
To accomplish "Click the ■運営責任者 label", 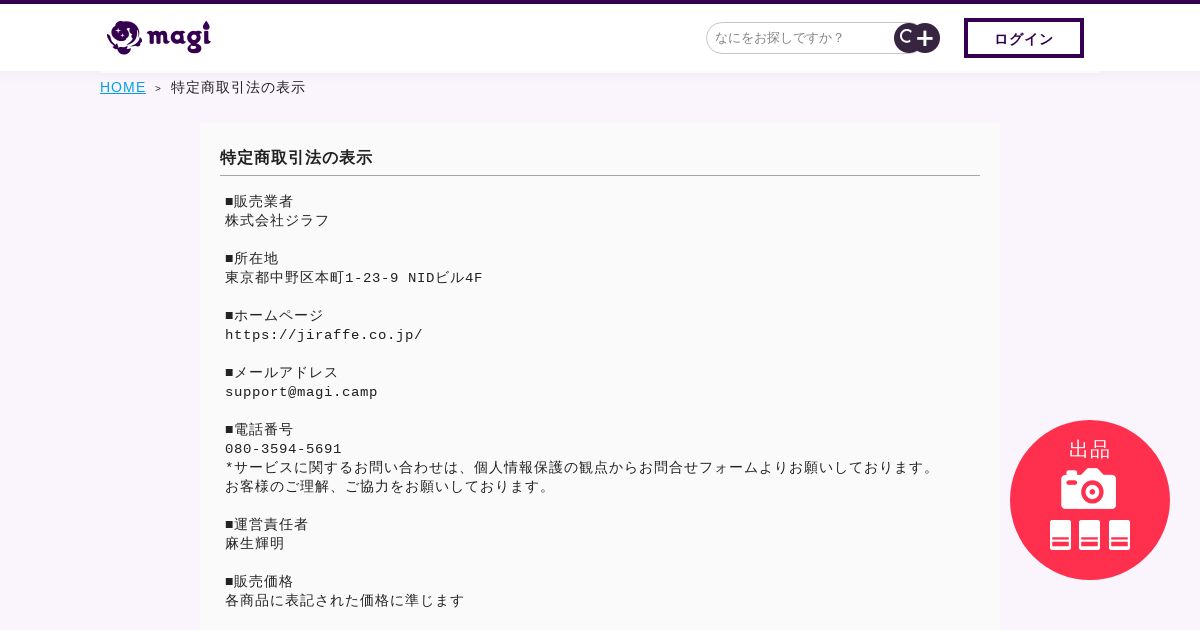I will tap(267, 524).
